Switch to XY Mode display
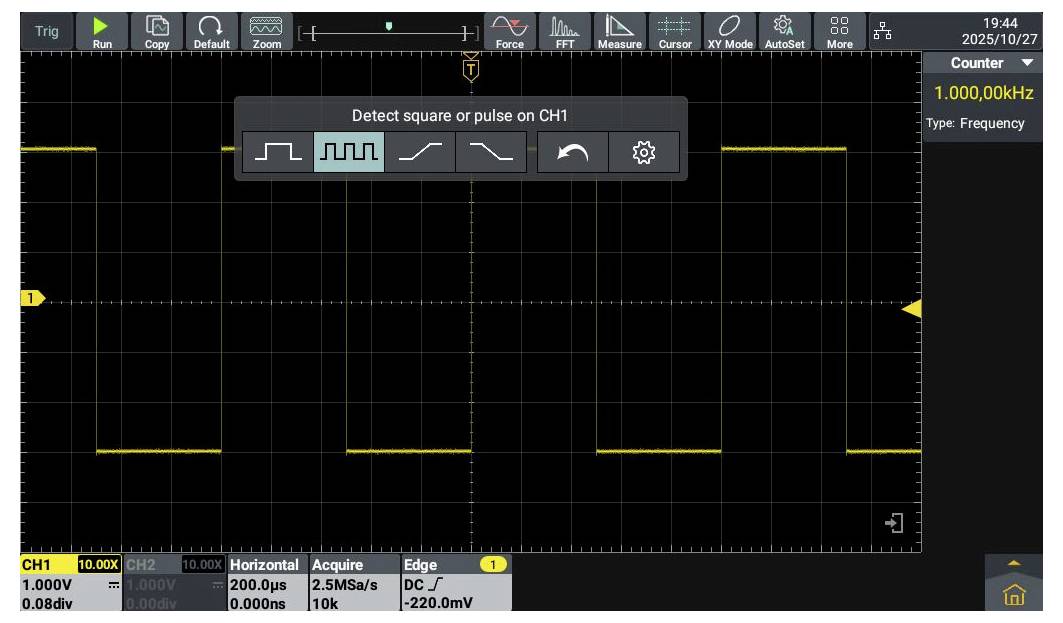The image size is (1063, 623). pyautogui.click(x=730, y=31)
